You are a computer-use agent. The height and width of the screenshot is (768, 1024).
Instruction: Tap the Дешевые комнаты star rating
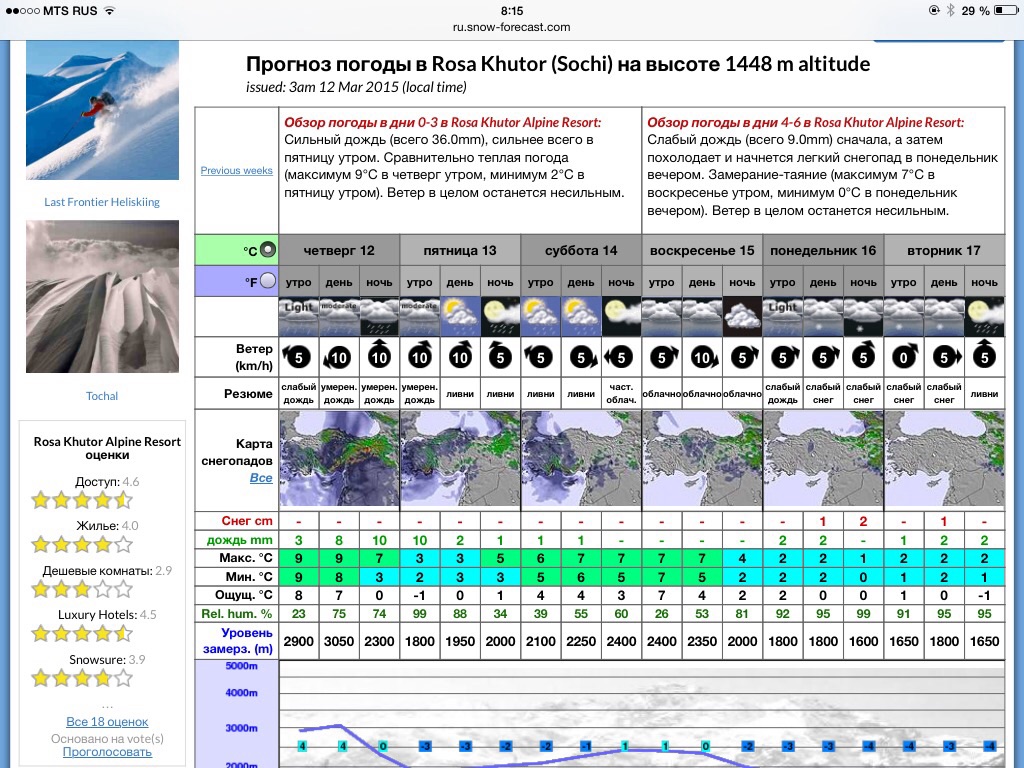(82, 590)
